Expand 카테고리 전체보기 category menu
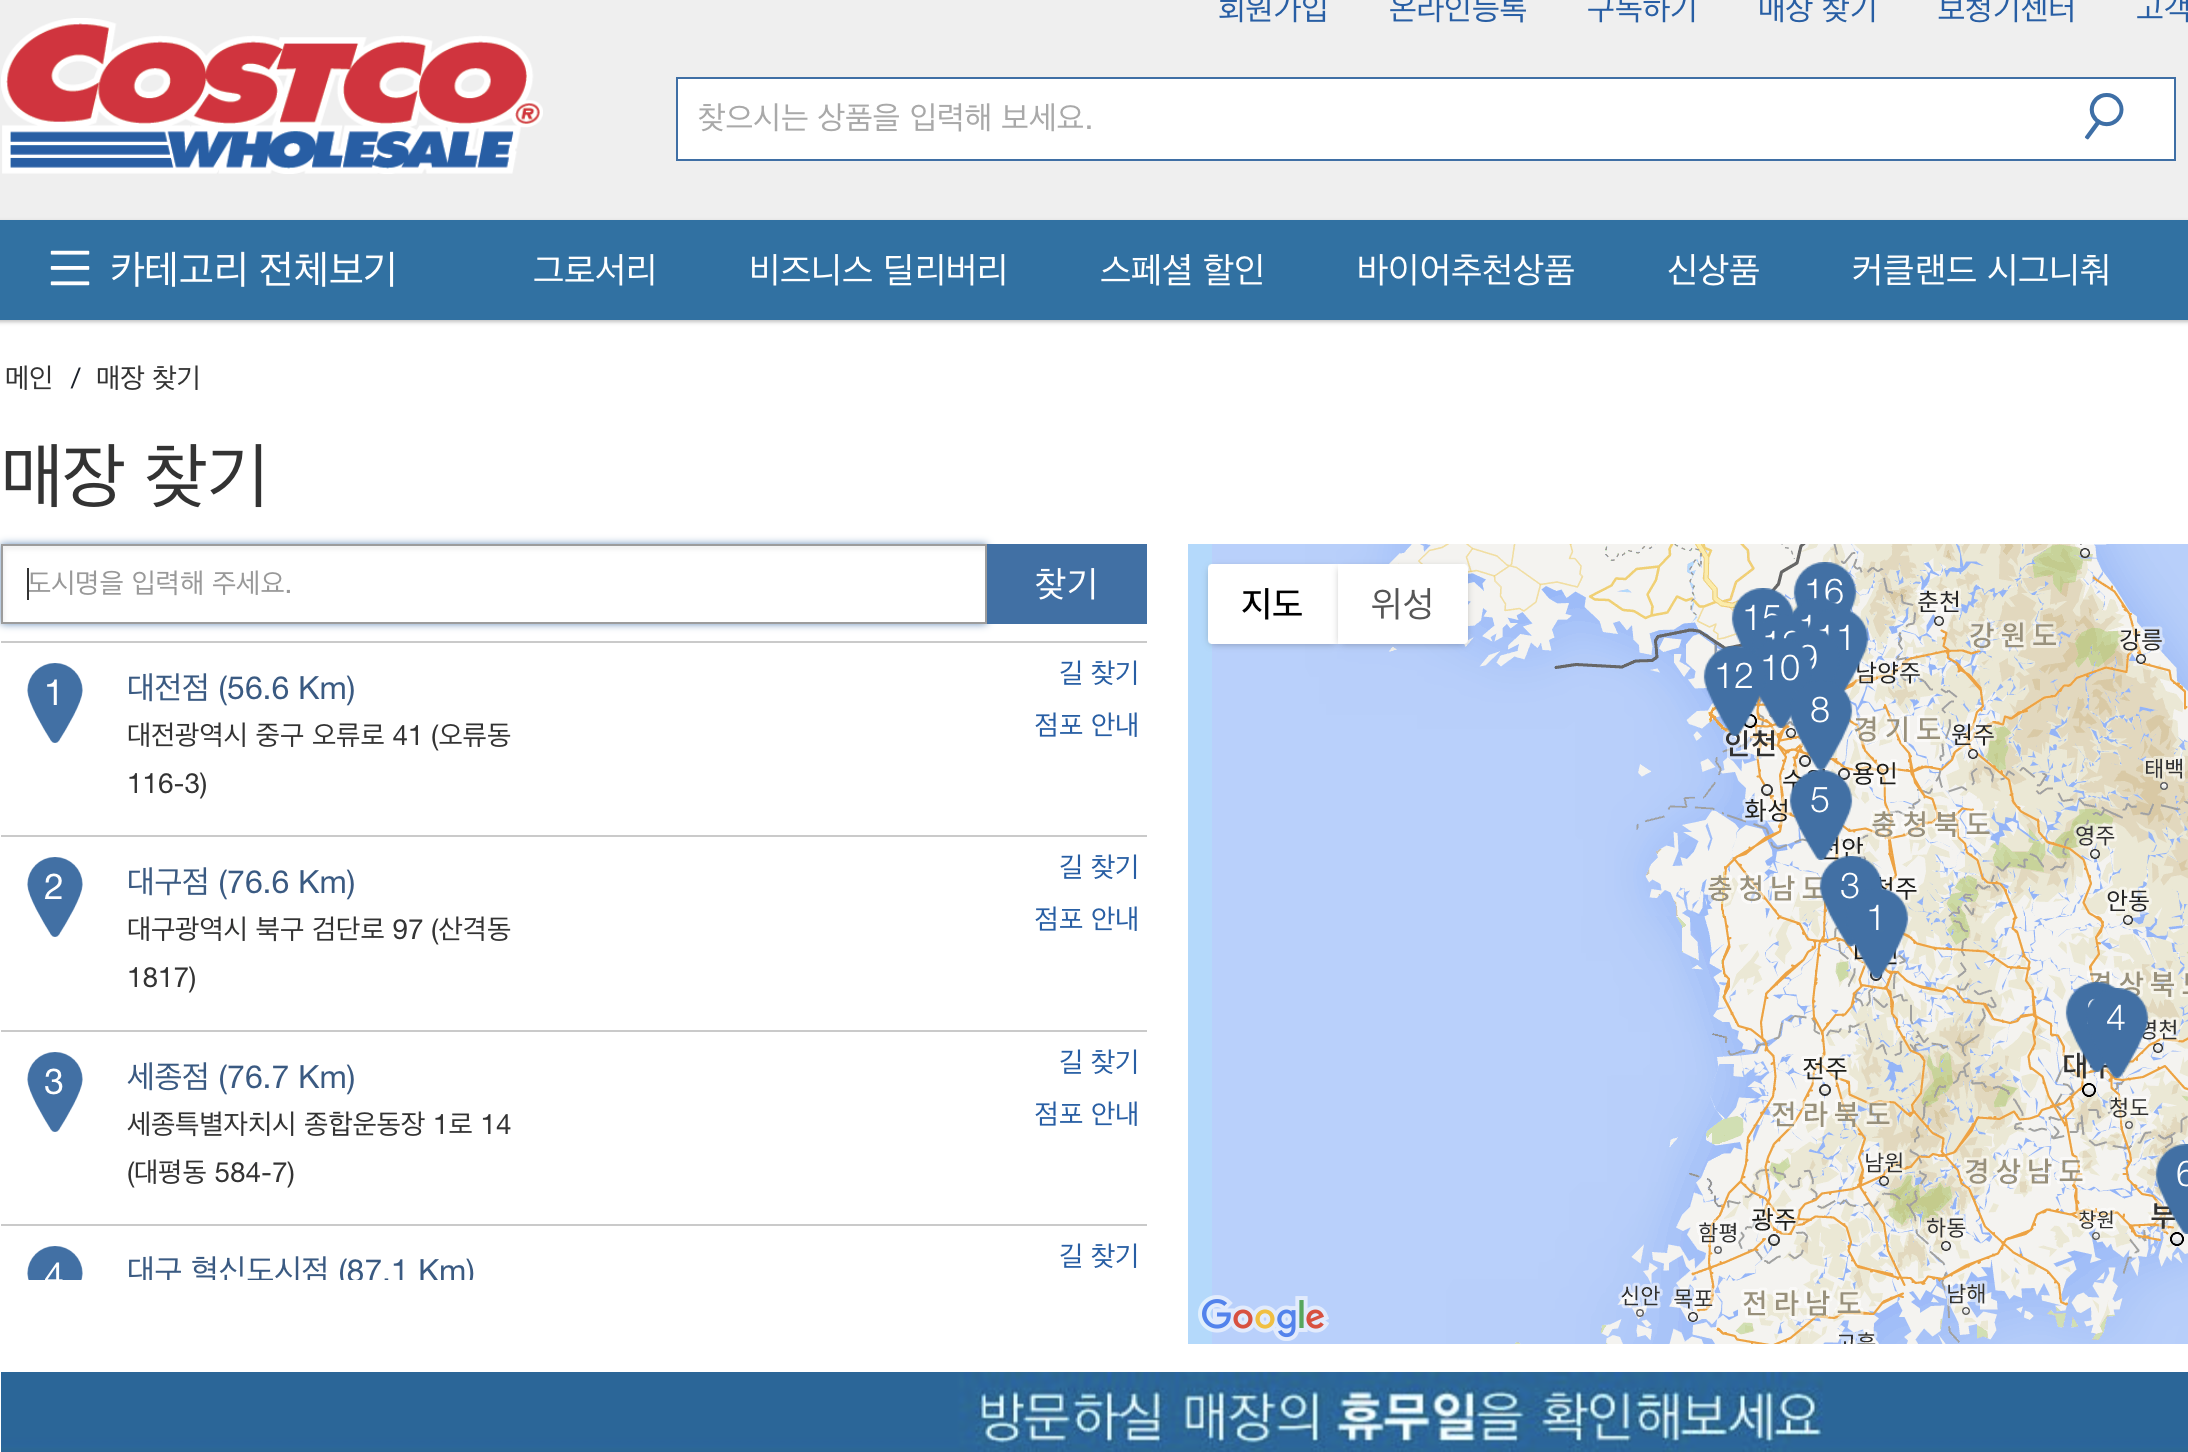The height and width of the screenshot is (1452, 2188). click(253, 268)
